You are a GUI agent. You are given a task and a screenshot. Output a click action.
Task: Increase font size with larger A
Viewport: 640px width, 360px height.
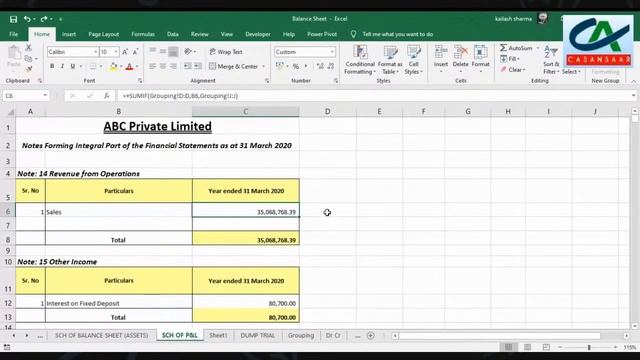[125, 52]
